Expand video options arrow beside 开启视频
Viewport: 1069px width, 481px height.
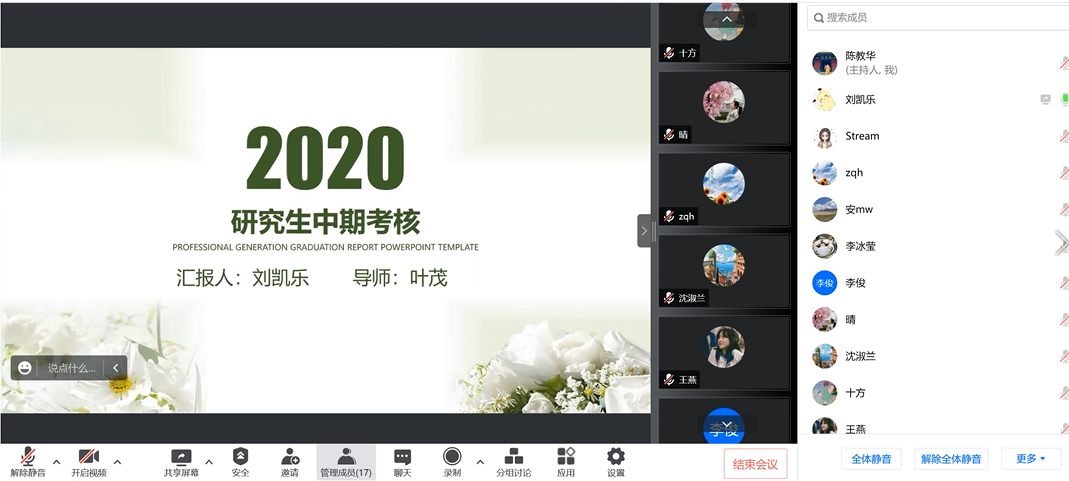(x=117, y=462)
